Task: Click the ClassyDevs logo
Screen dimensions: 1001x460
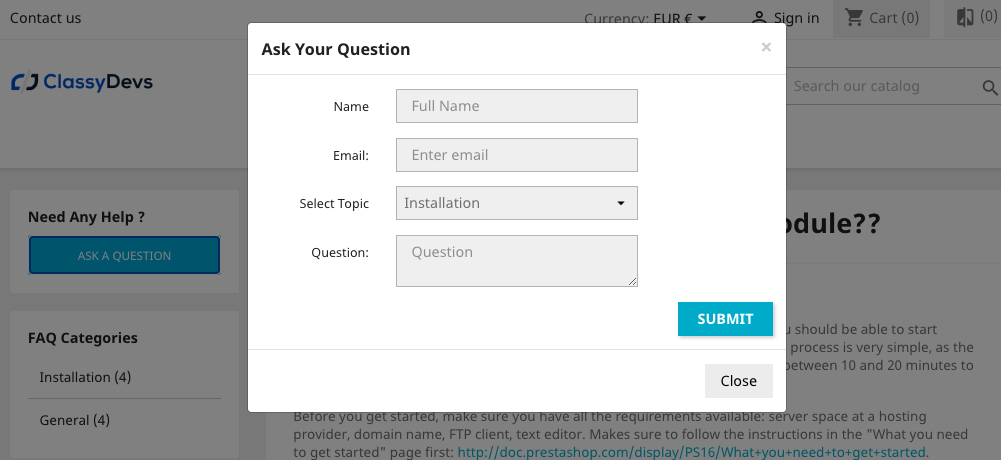Action: coord(82,82)
